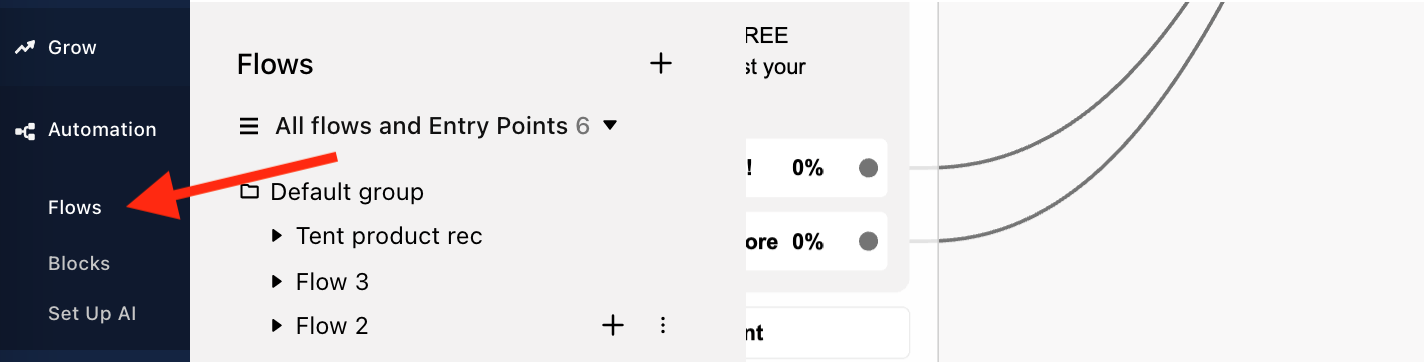
Task: Open the Set Up AI menu item
Action: 92,313
